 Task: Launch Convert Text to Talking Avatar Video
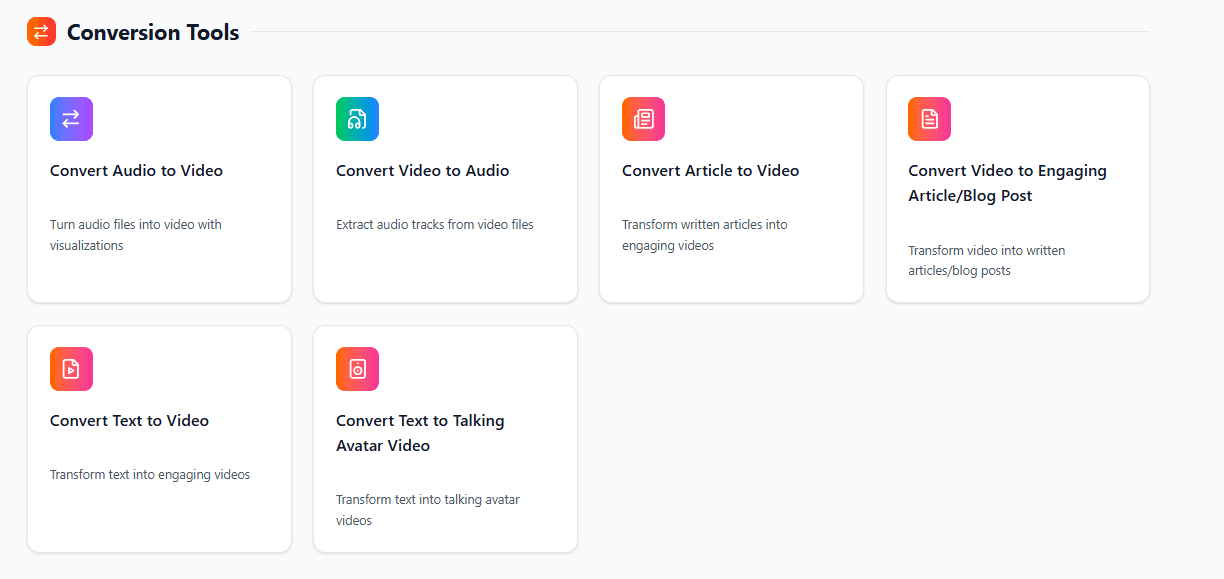(x=419, y=433)
